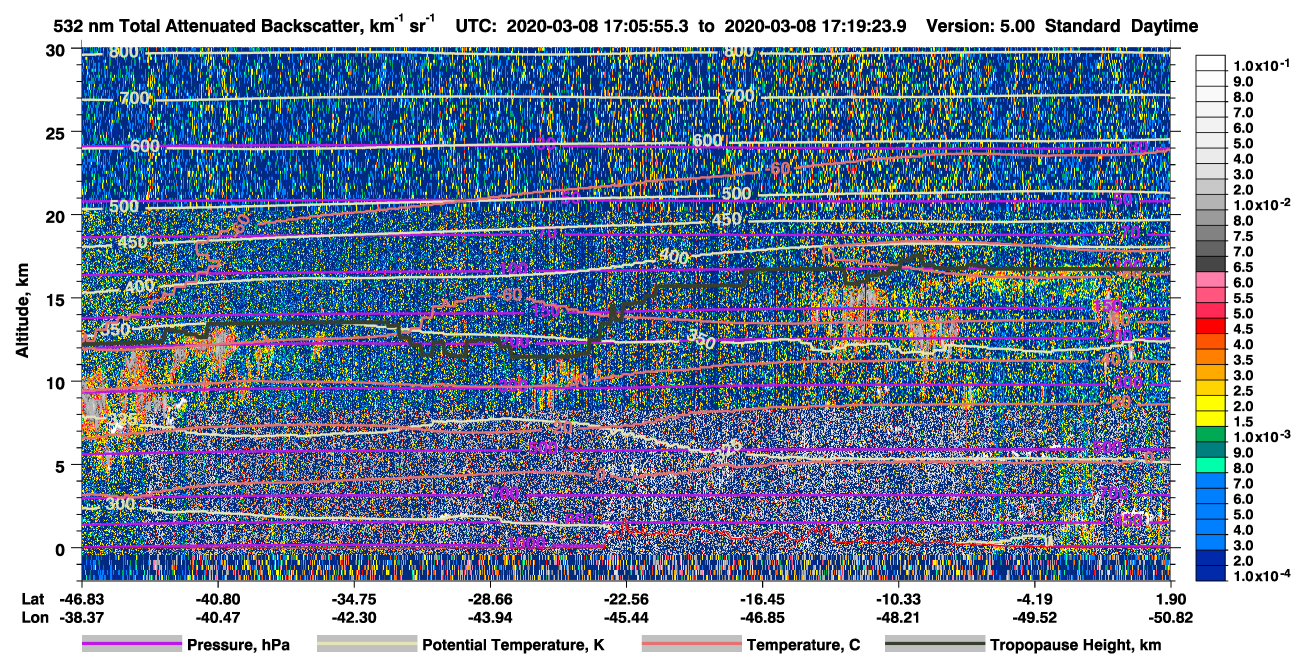Click altitude tick label "25"
Image resolution: width=1300 pixels, height=667 pixels.
57,133
